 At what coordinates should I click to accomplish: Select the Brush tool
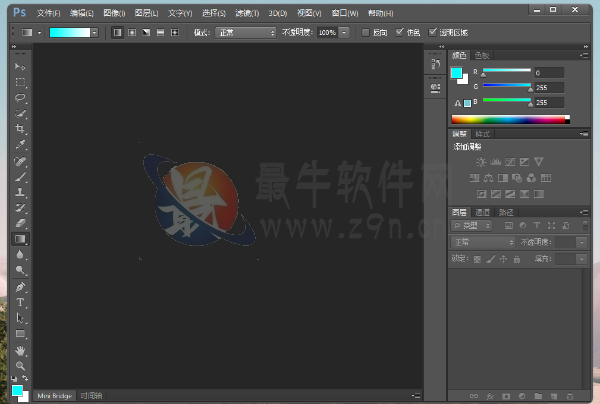[20, 177]
